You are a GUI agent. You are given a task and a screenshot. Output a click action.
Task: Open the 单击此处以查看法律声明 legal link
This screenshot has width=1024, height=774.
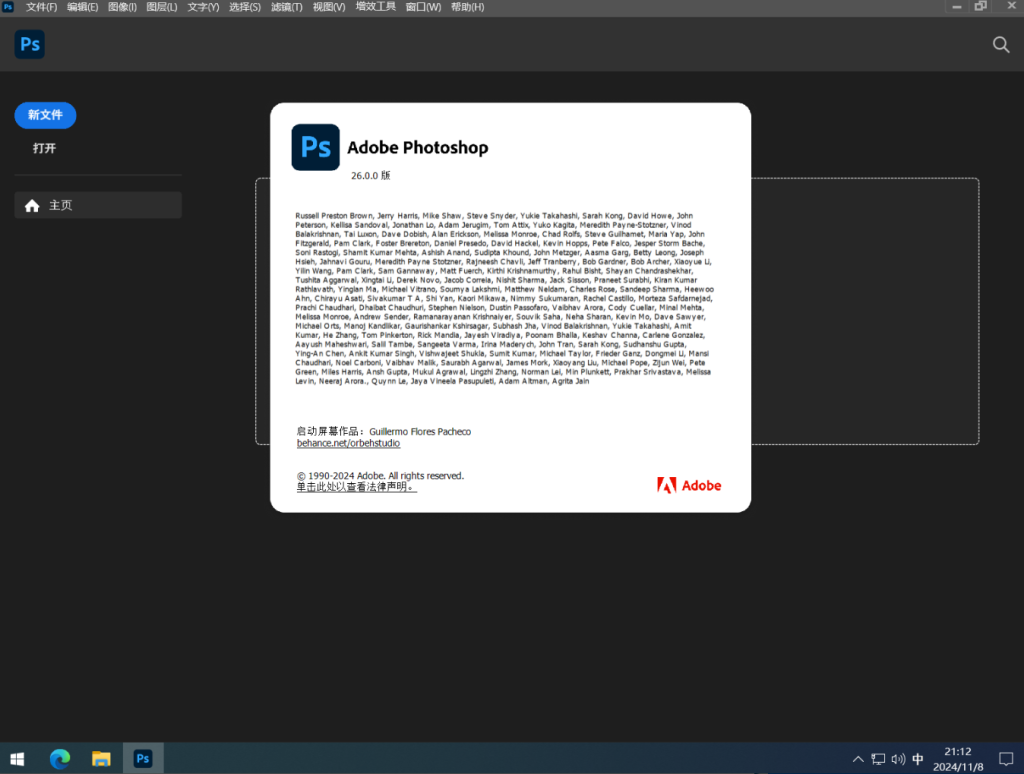click(x=356, y=486)
